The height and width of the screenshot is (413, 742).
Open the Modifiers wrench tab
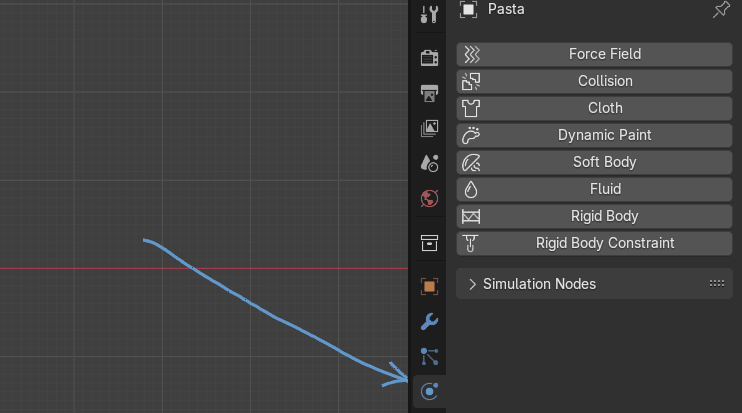click(x=429, y=321)
